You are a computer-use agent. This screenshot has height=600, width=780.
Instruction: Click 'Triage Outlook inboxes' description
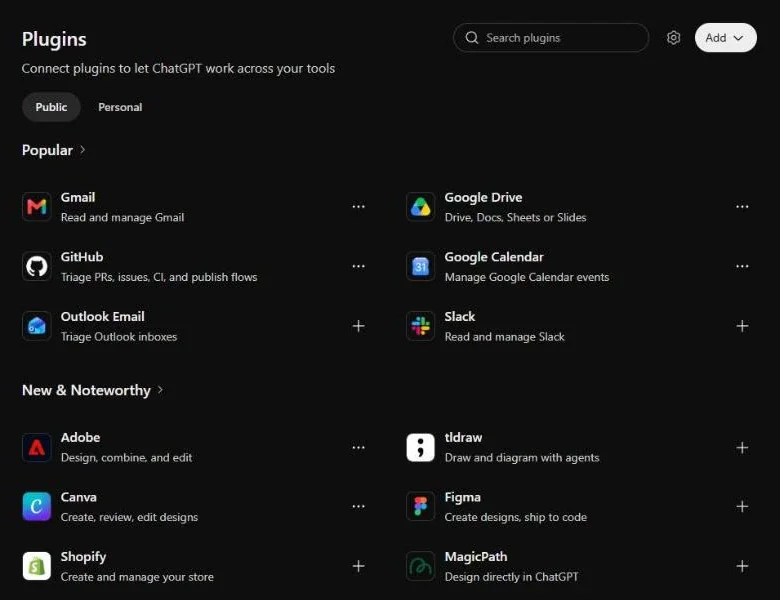pos(119,337)
